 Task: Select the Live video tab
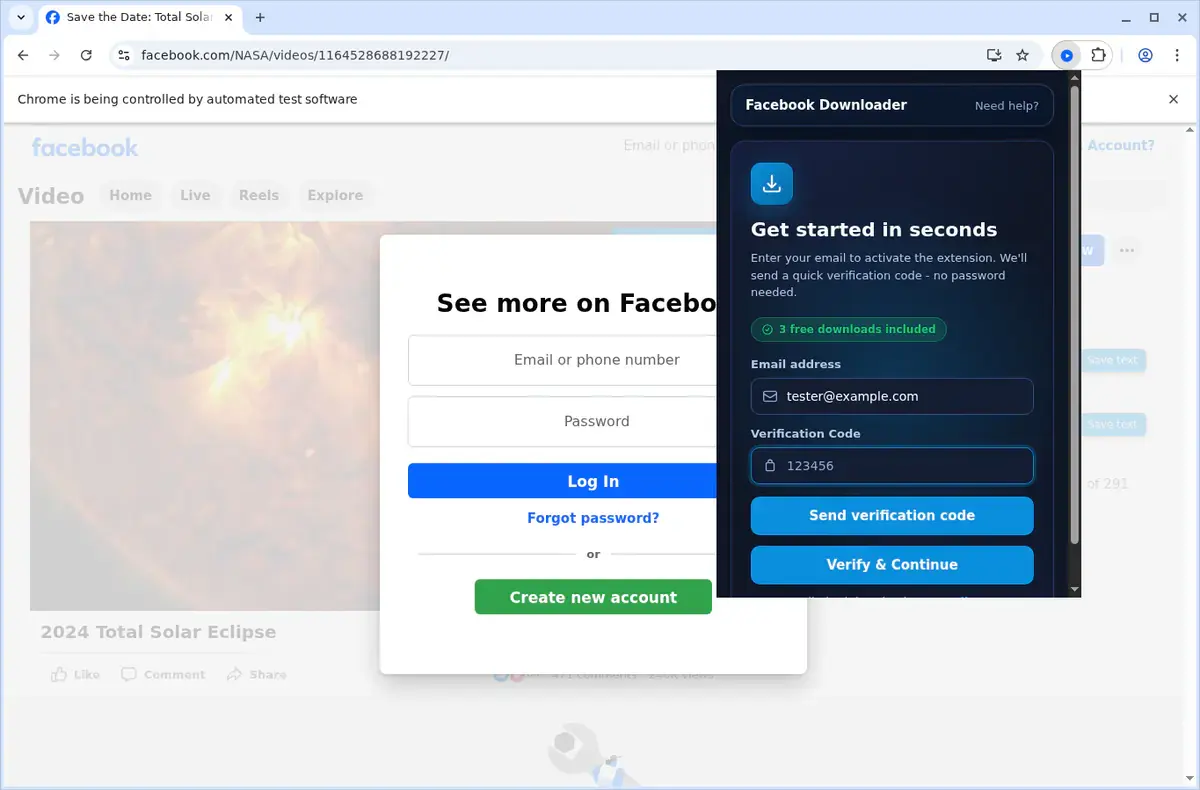tap(195, 195)
